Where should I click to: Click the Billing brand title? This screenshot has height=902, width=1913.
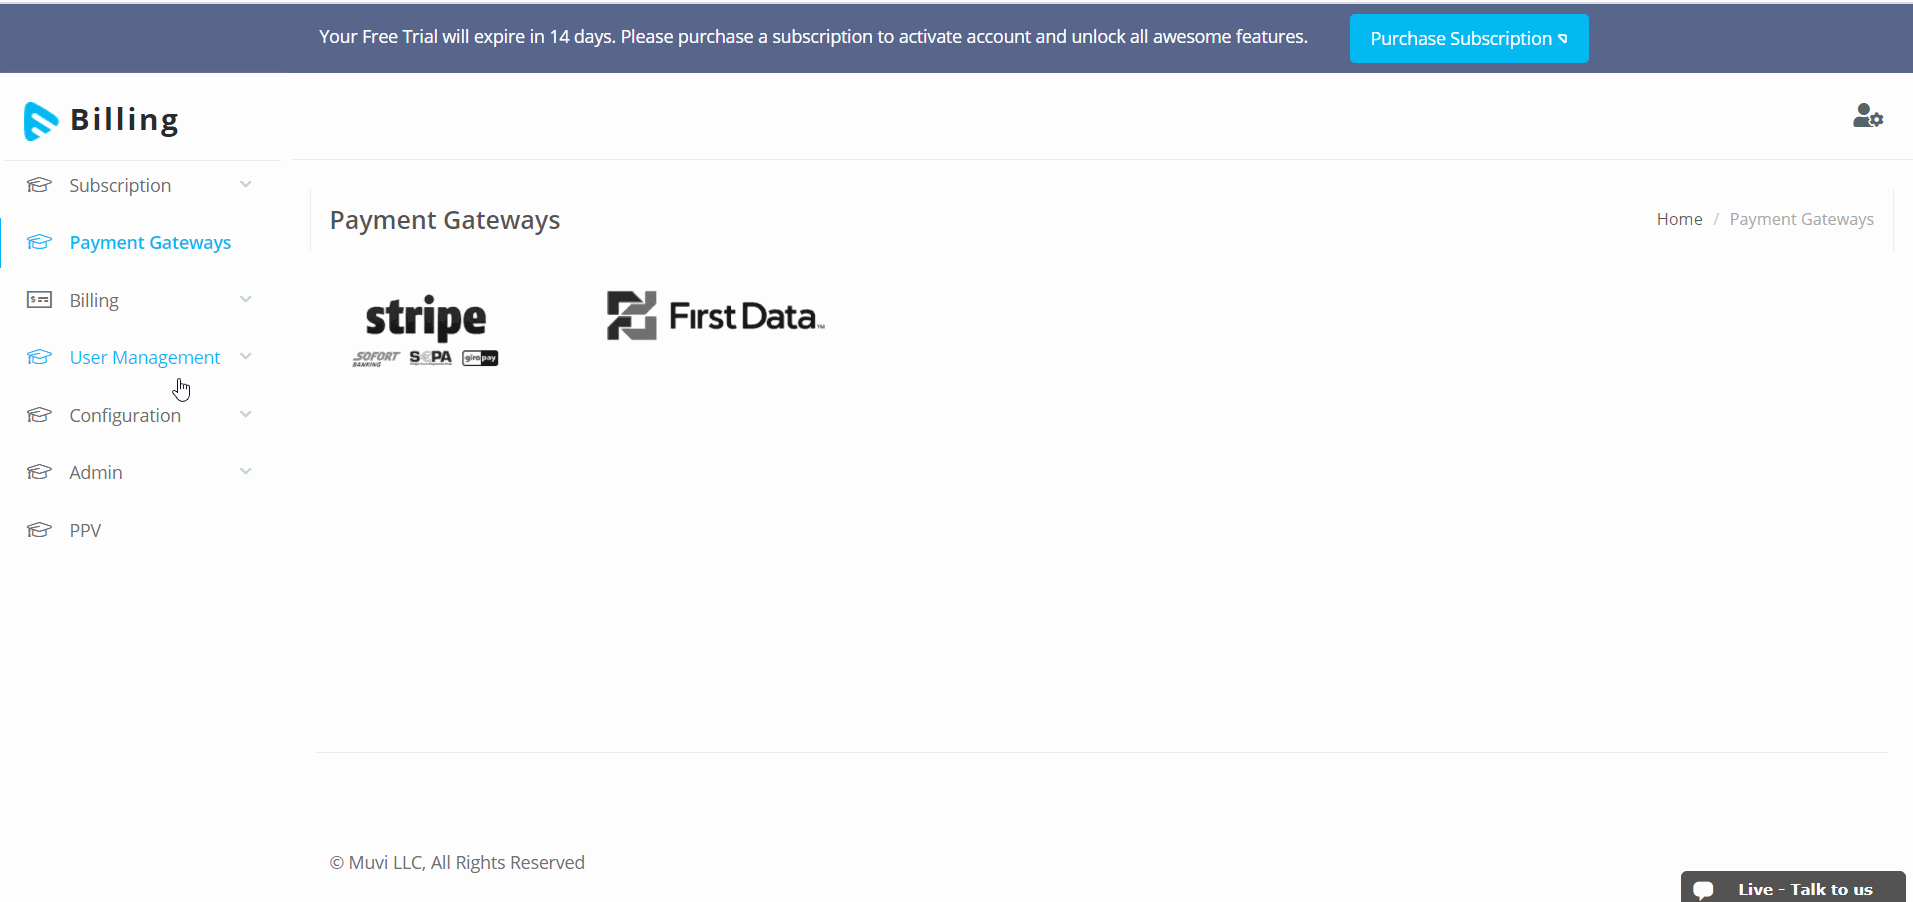click(x=124, y=120)
